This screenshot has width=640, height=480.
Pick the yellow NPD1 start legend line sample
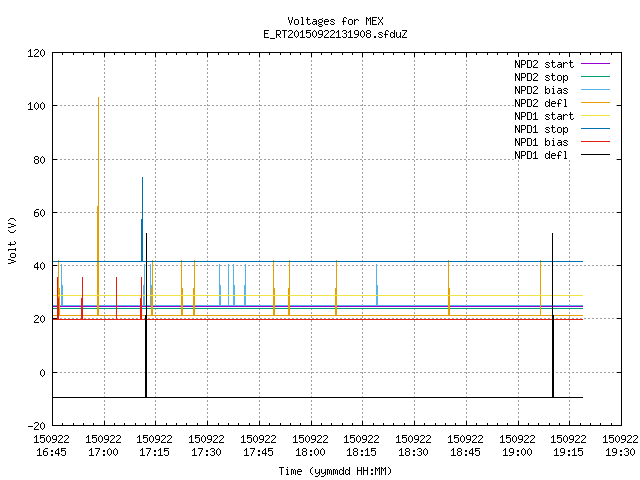595,116
